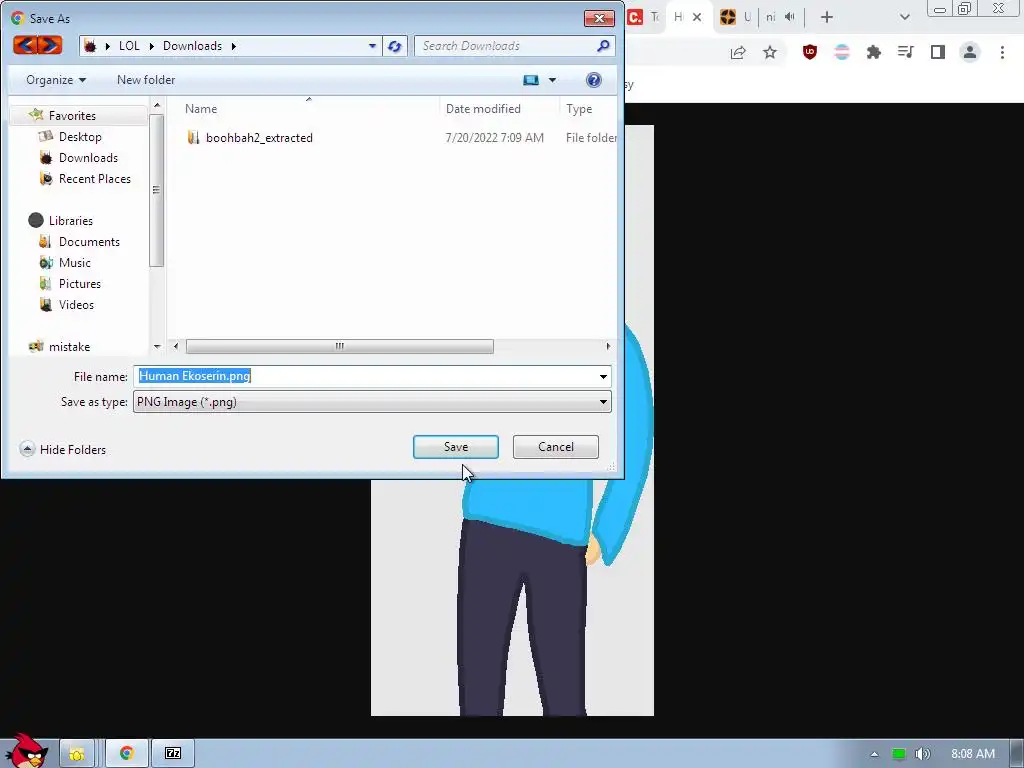
Task: Switch to the first Chrome tab
Action: [643, 18]
